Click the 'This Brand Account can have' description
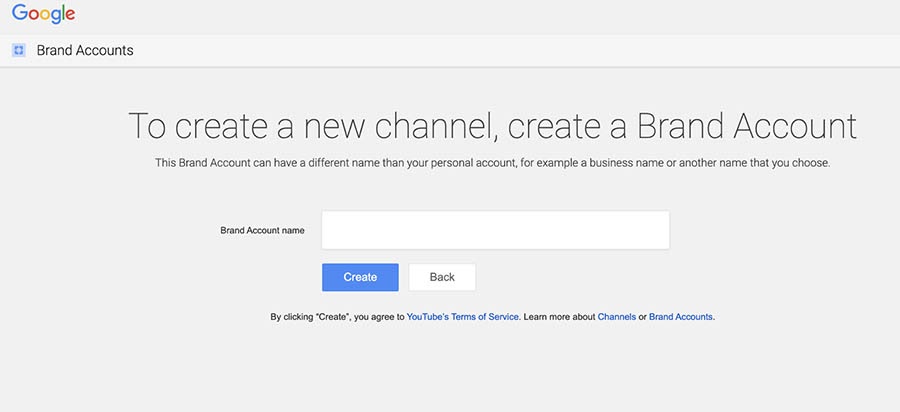This screenshot has height=412, width=900. pyautogui.click(x=492, y=163)
